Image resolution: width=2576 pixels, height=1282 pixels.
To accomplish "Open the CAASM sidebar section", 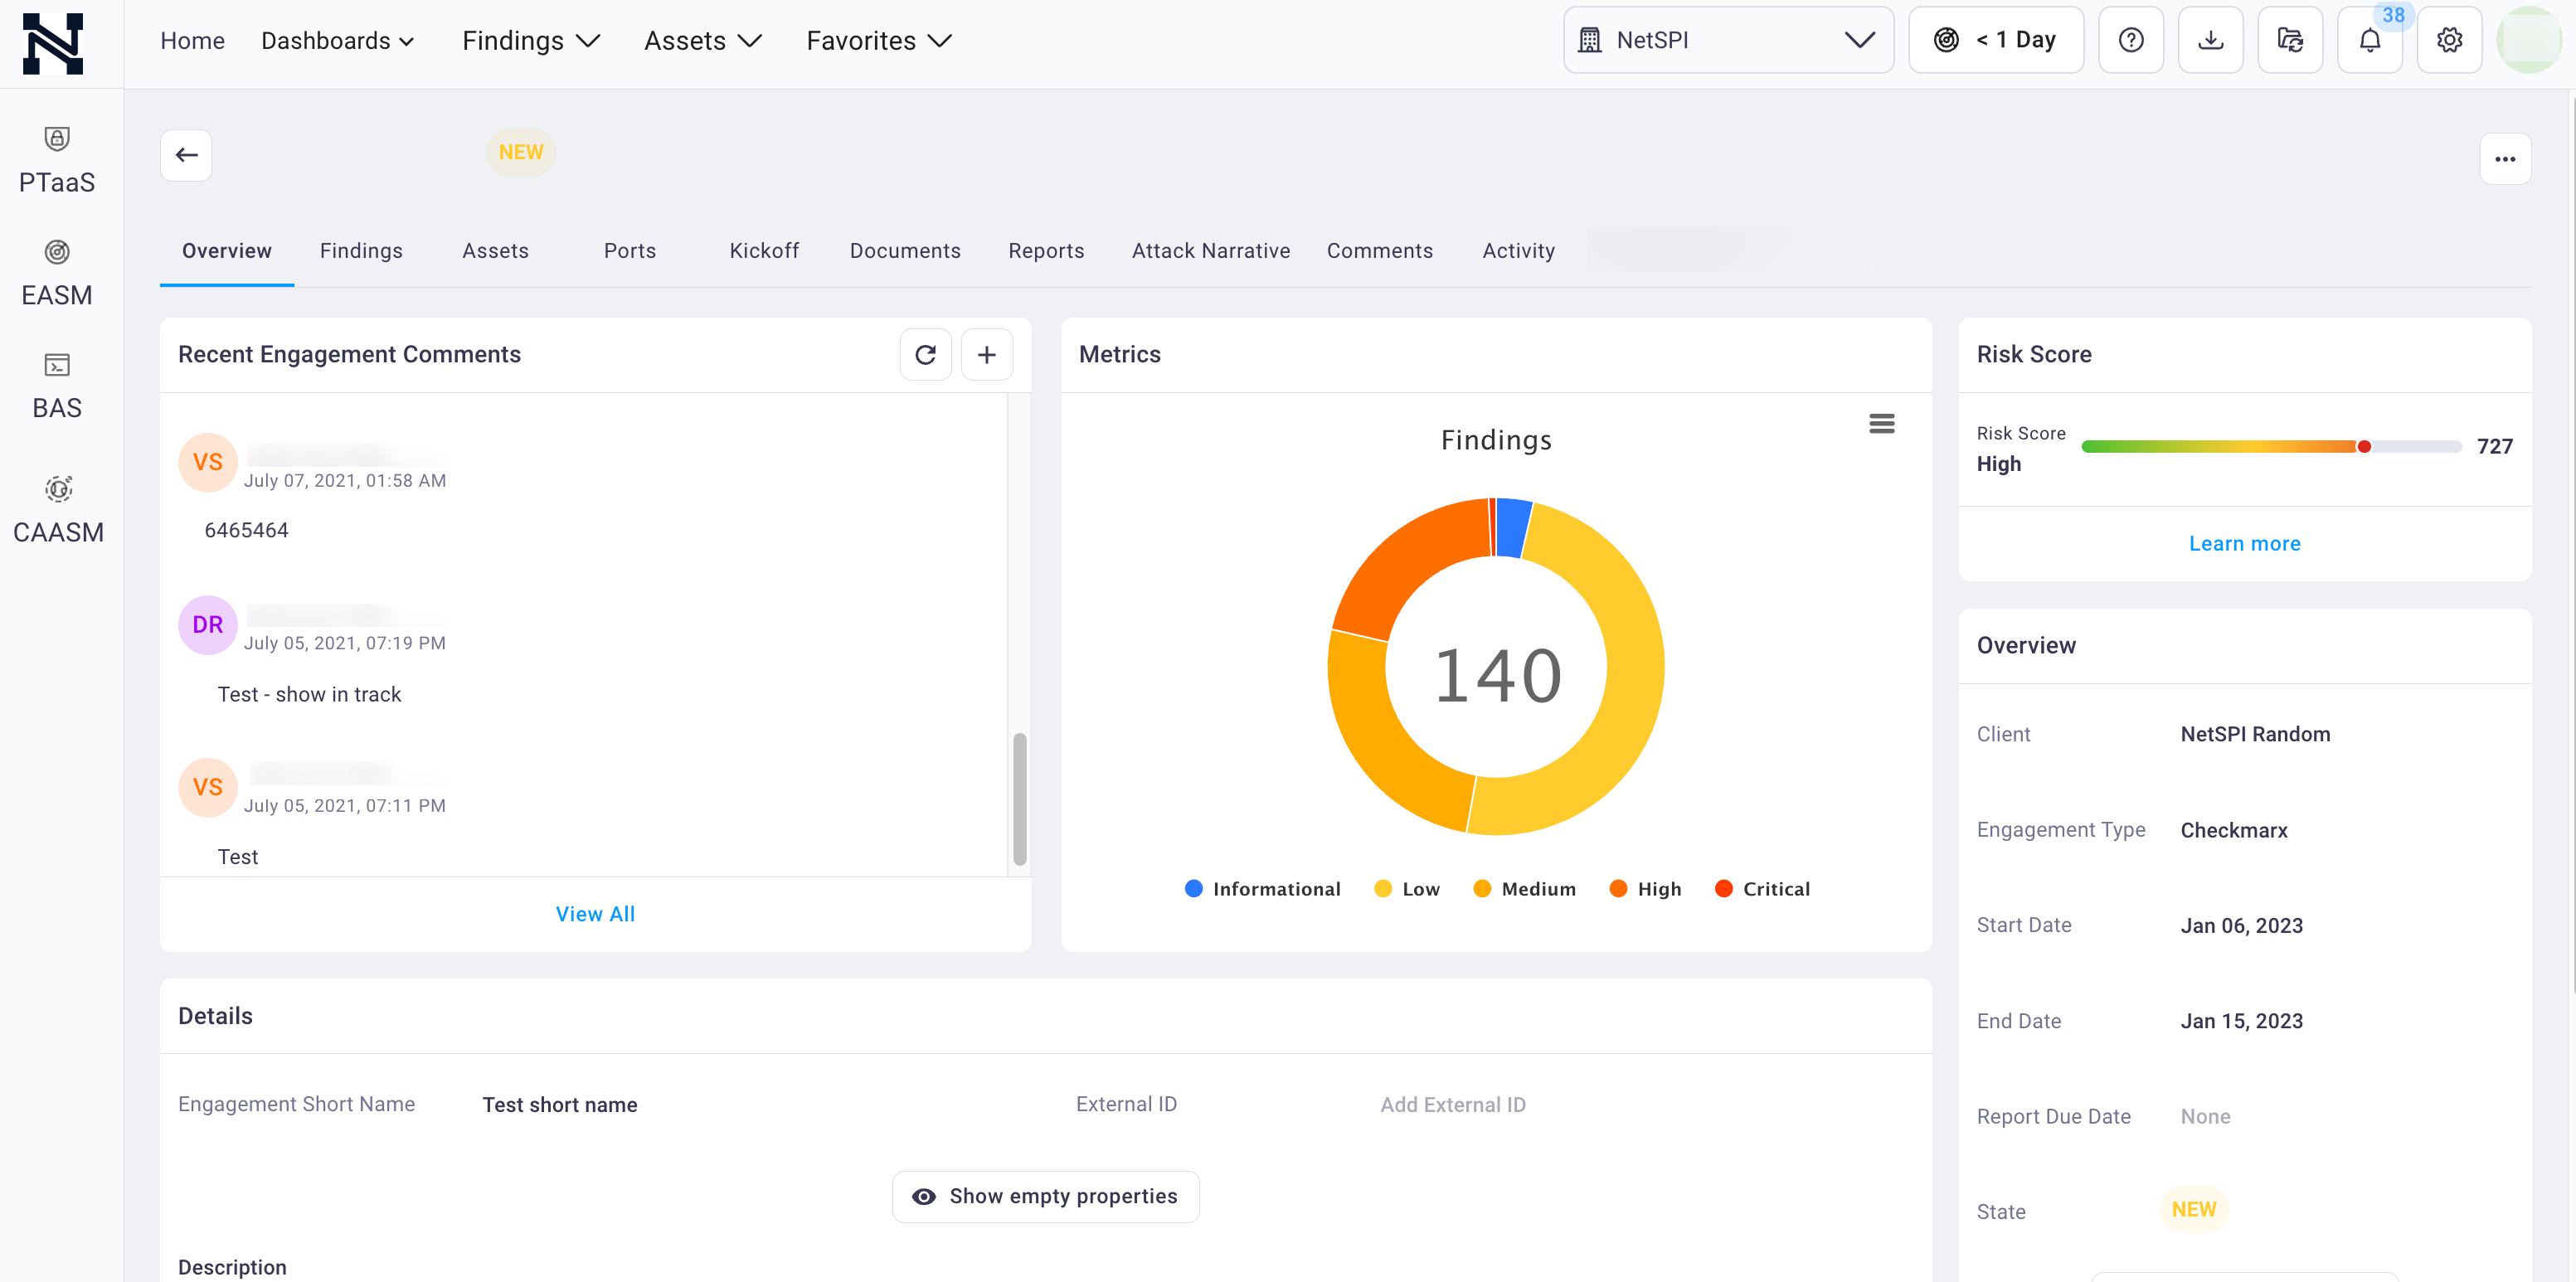I will tap(58, 510).
